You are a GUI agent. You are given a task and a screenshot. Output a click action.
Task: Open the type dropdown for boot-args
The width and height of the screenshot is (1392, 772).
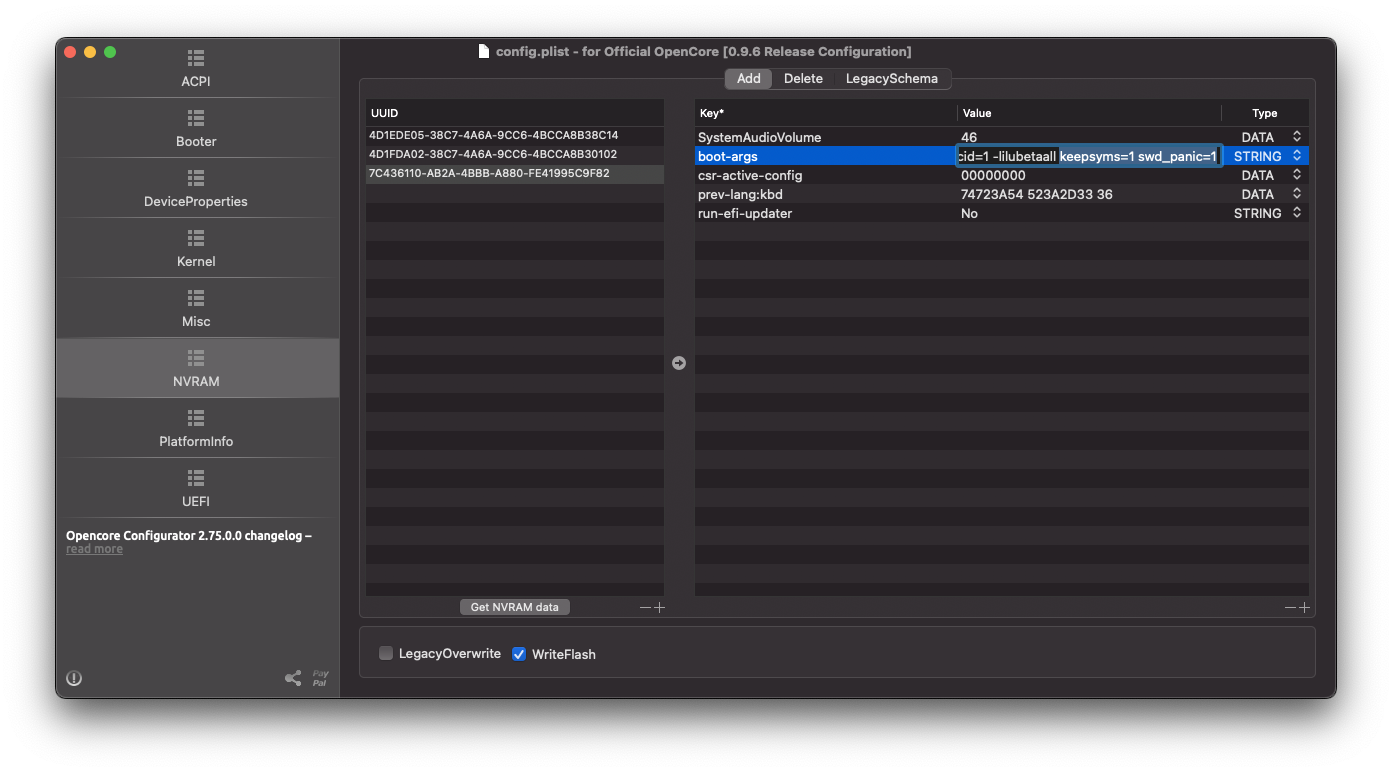[x=1297, y=156]
